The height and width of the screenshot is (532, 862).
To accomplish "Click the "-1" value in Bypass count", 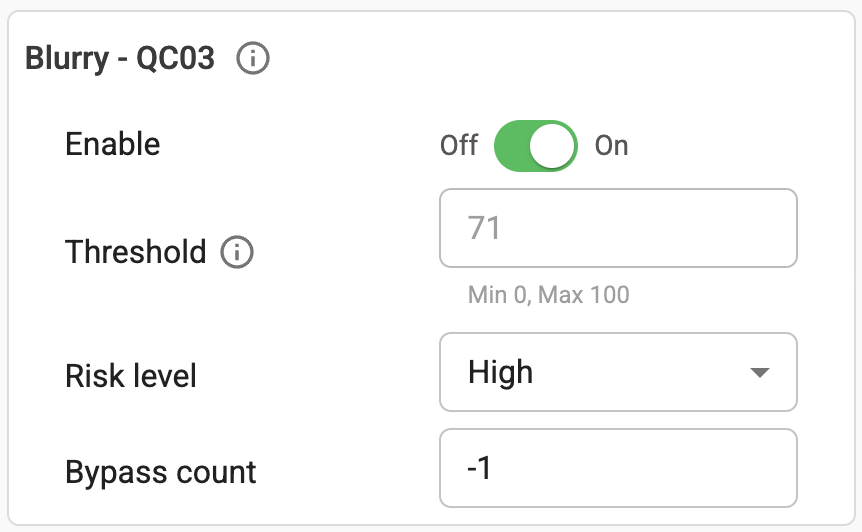I will [x=479, y=469].
